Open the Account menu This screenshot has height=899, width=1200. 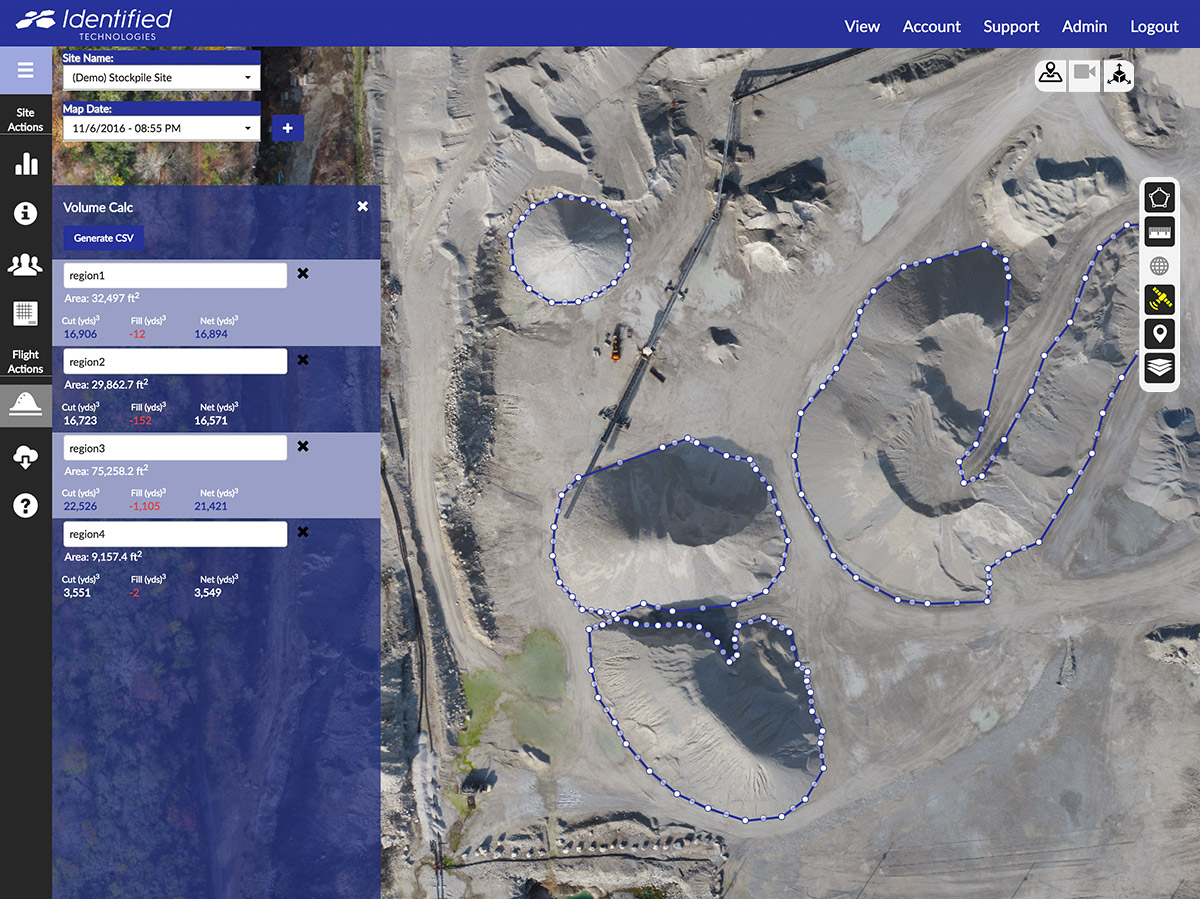tap(931, 27)
